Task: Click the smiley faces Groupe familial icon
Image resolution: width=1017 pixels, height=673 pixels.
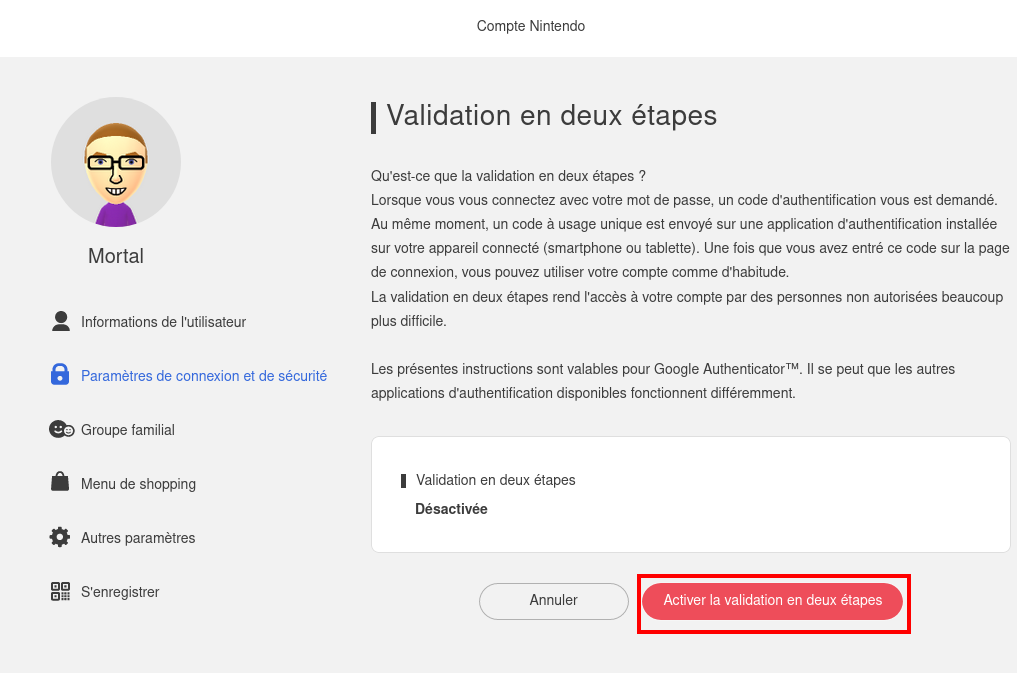Action: pyautogui.click(x=62, y=429)
